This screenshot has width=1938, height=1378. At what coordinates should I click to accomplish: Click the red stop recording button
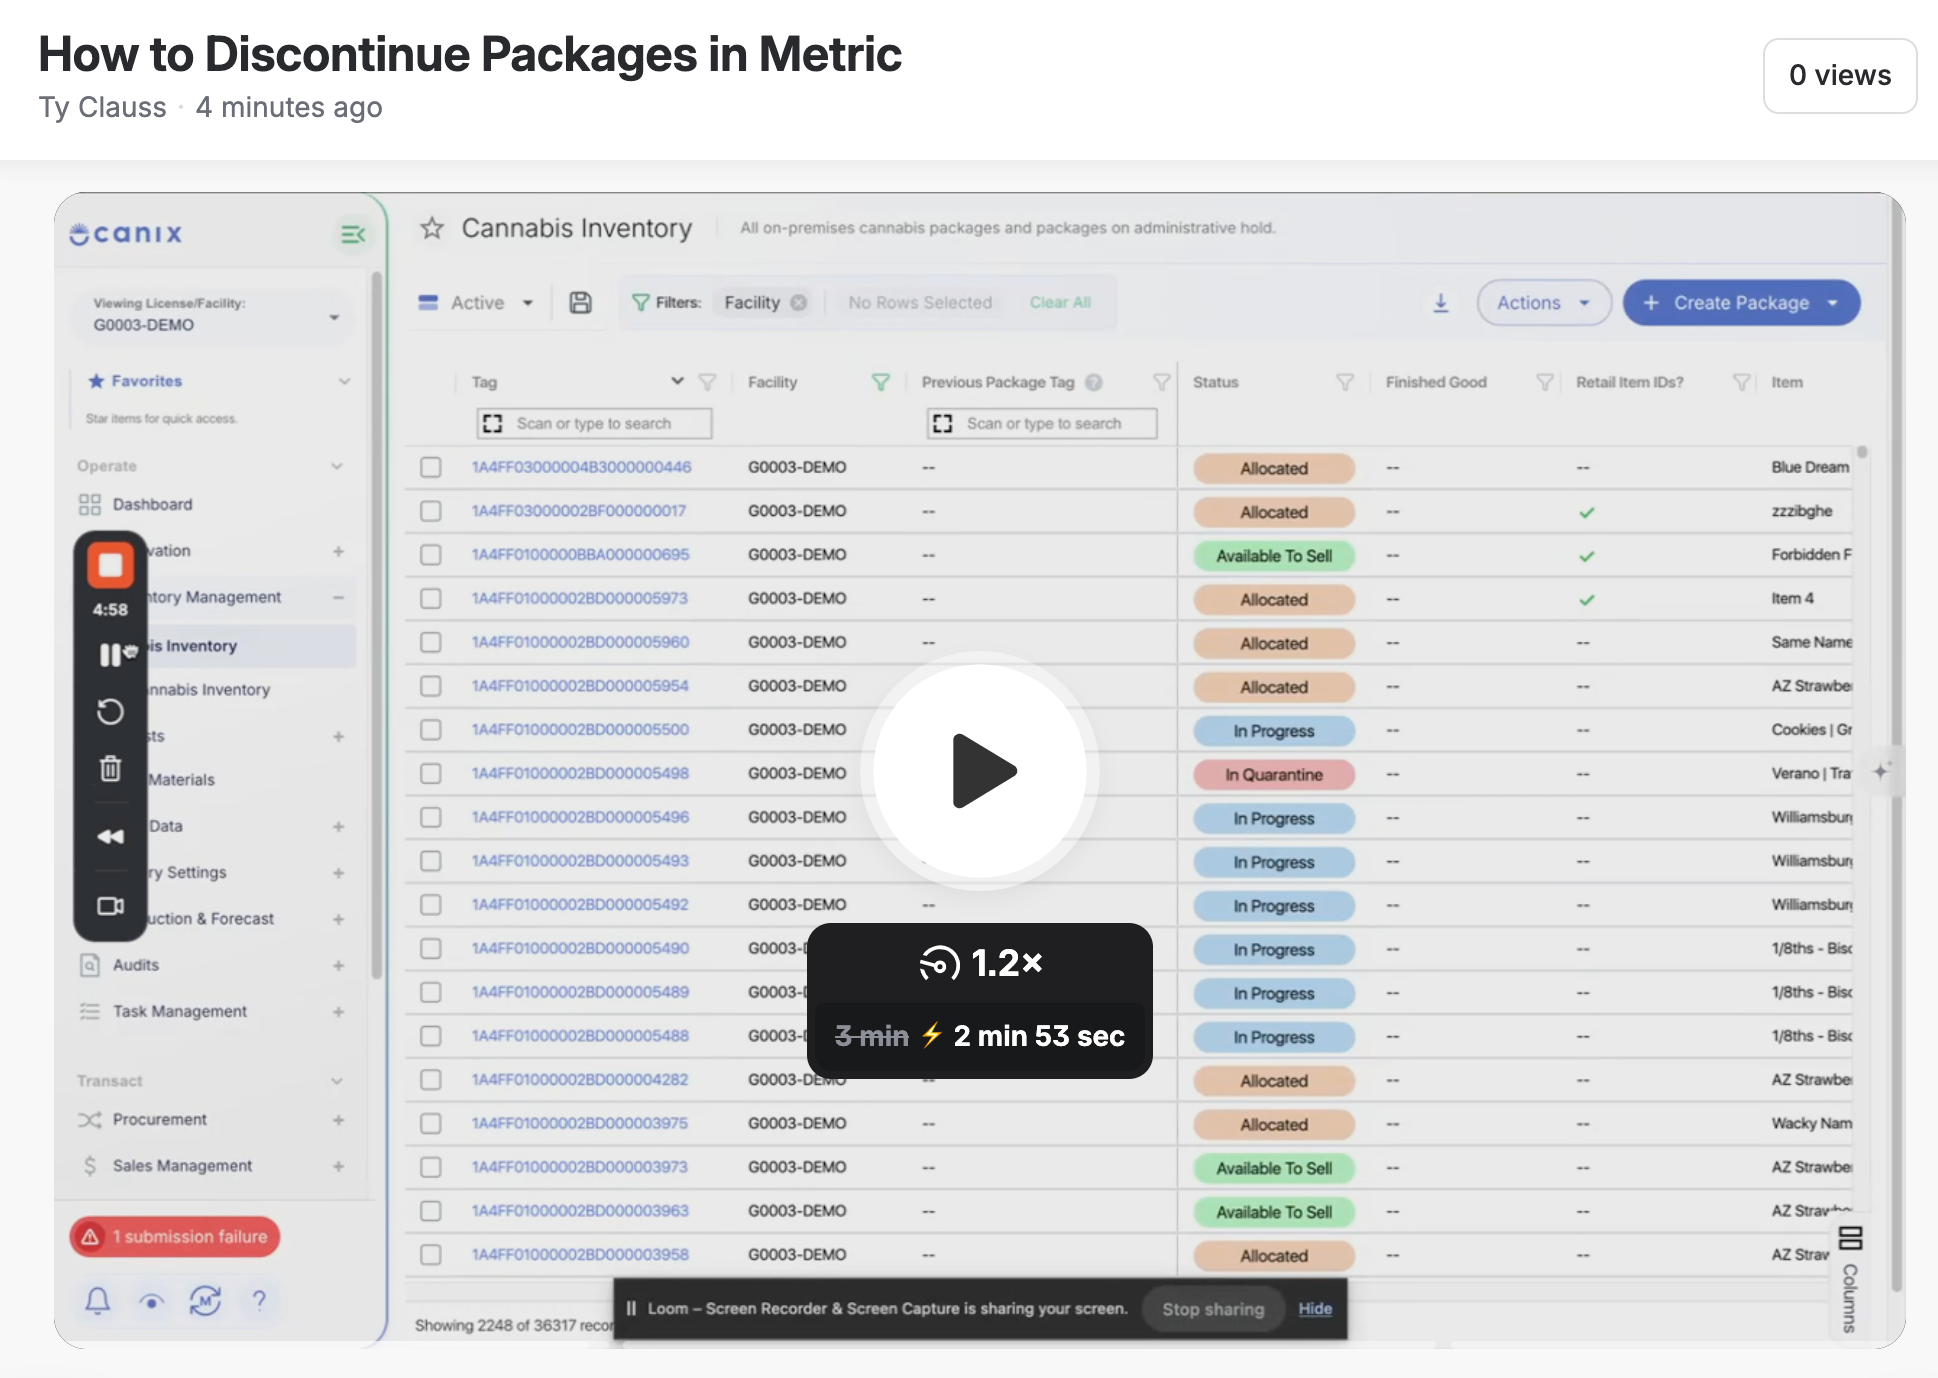[110, 565]
